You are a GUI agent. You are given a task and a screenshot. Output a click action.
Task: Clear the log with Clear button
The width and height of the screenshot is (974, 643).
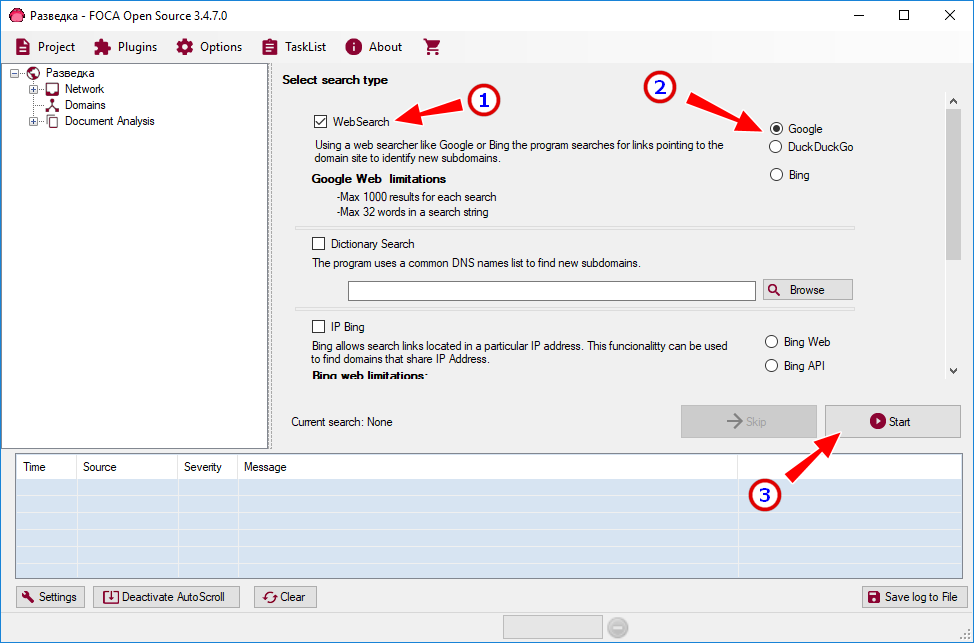coord(285,597)
